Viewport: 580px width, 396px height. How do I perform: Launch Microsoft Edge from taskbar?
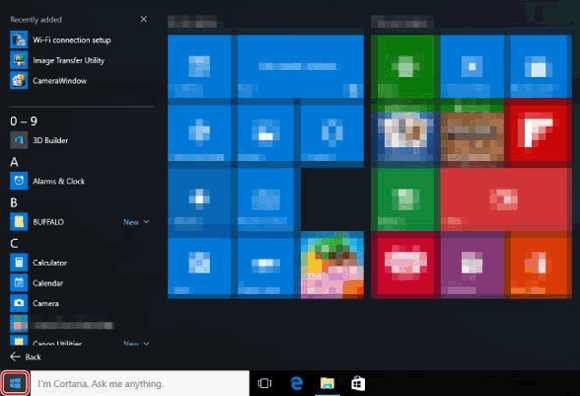[296, 383]
